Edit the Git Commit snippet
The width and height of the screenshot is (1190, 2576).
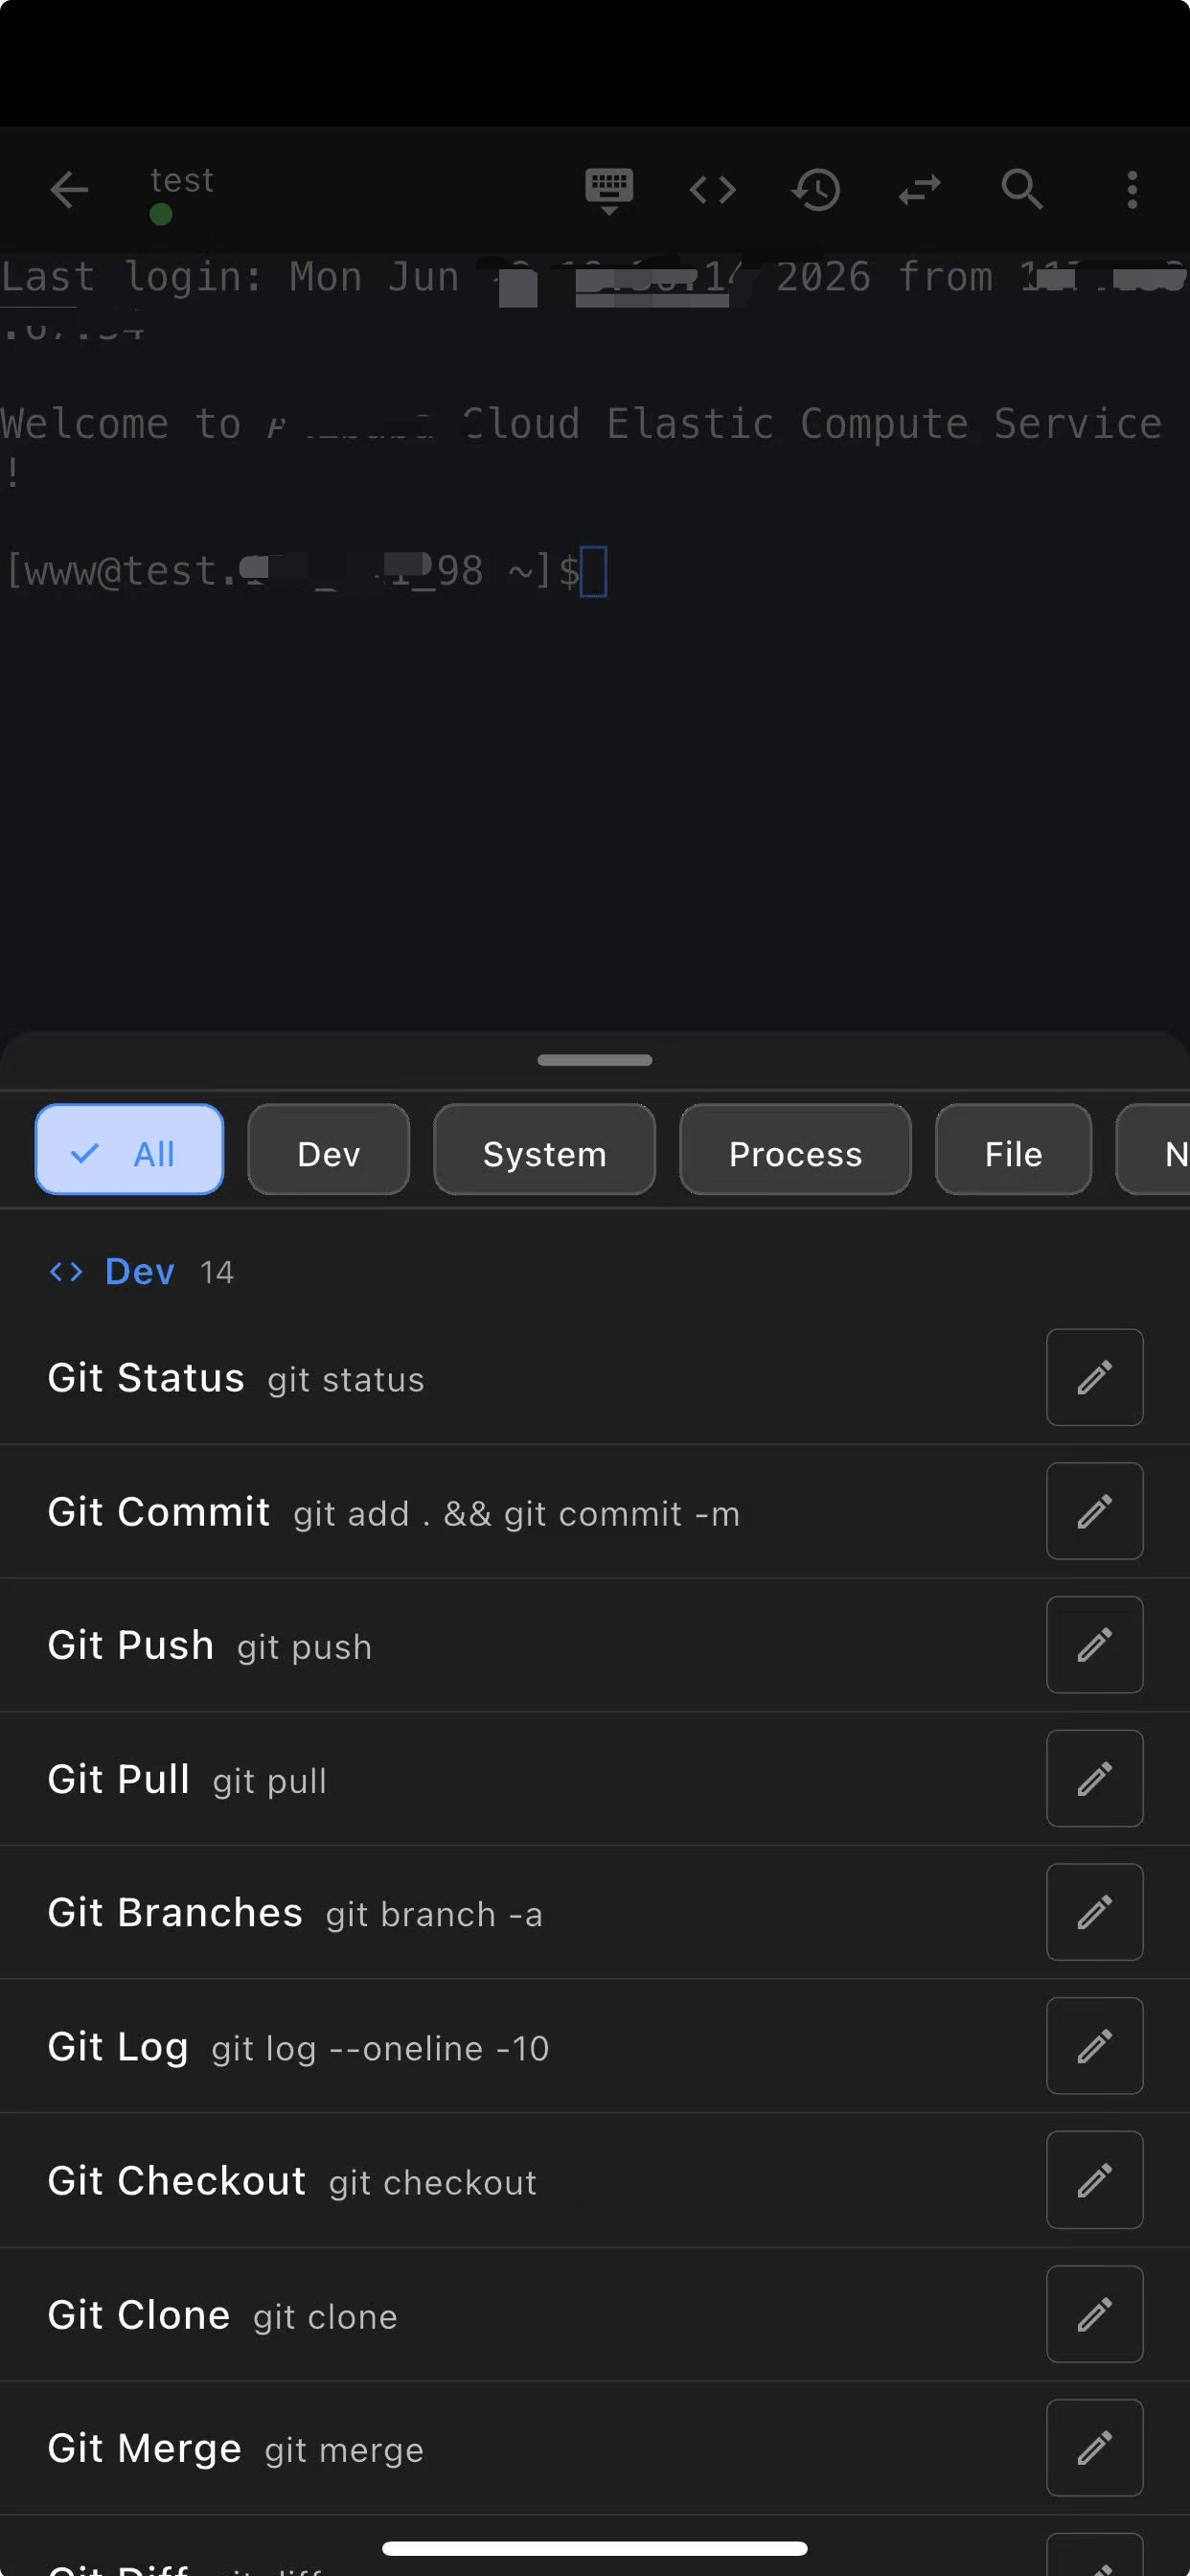(x=1094, y=1511)
